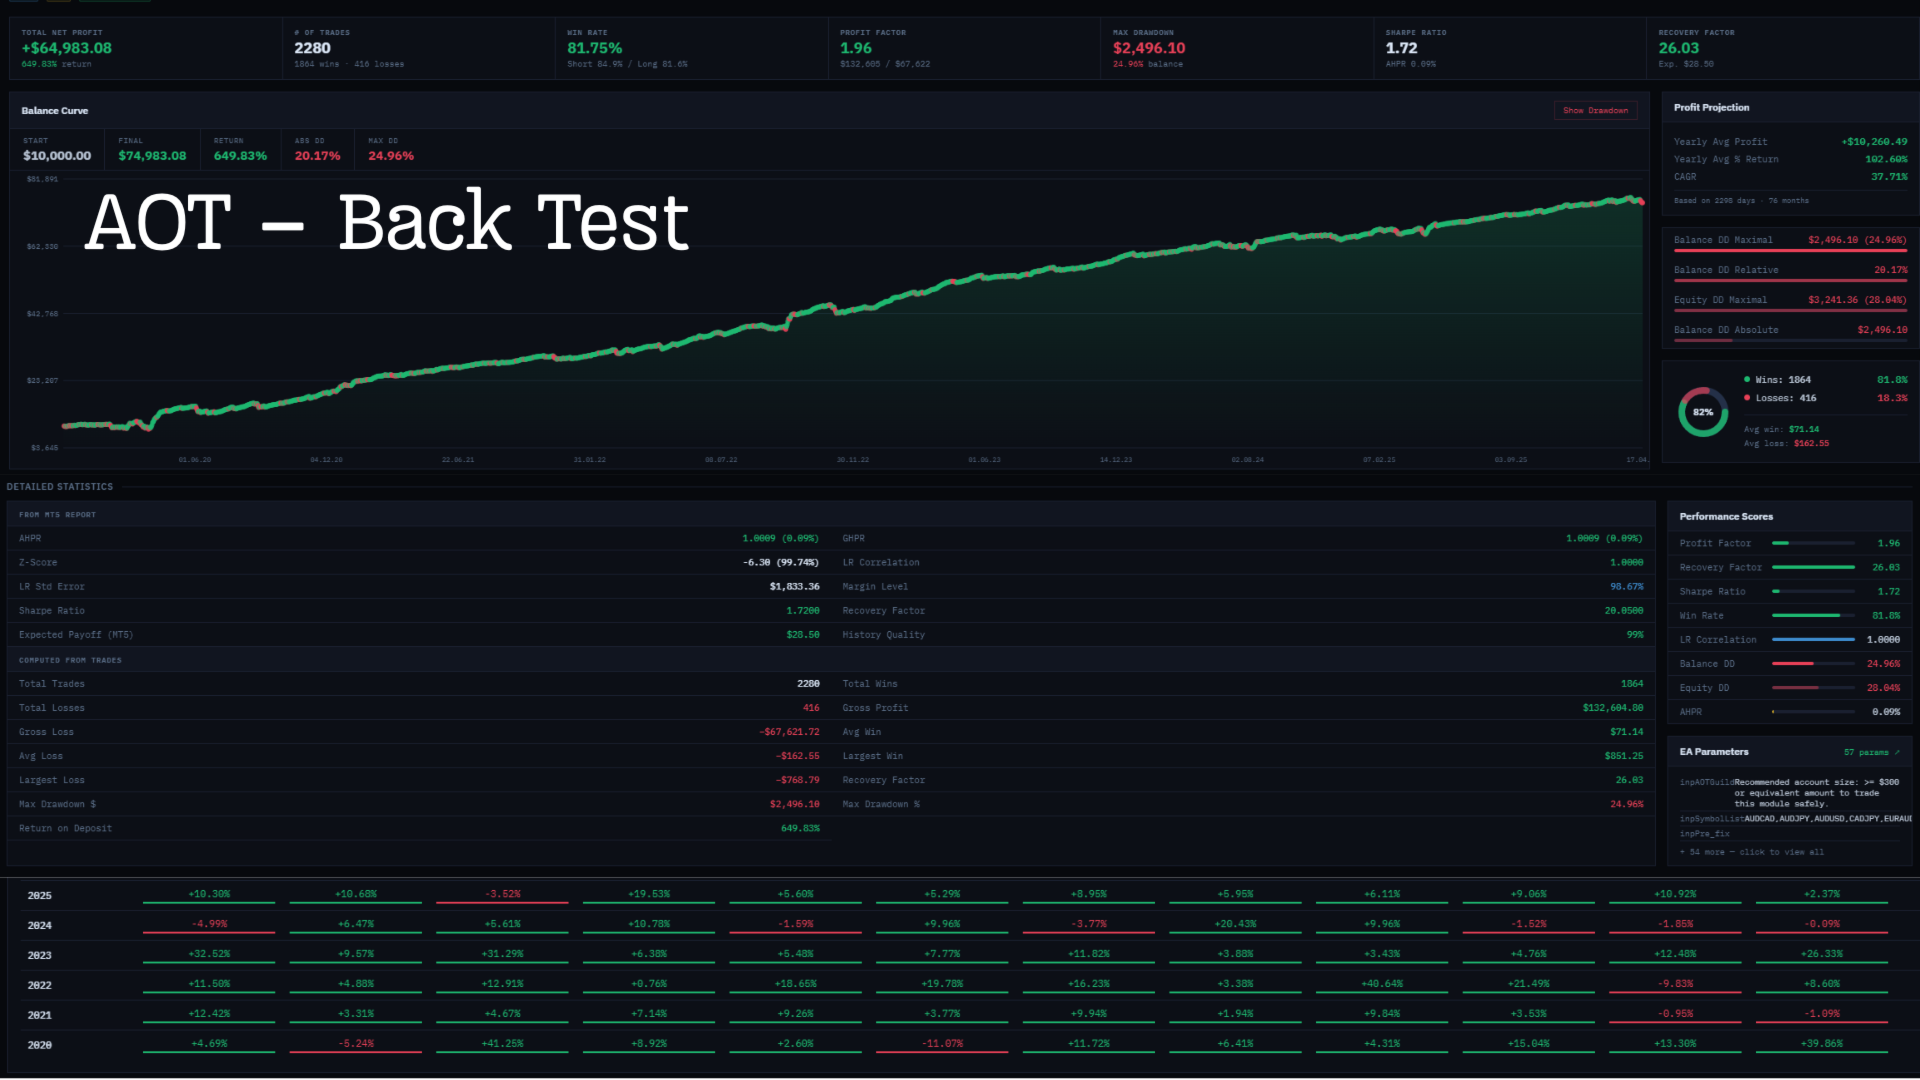Viewport: 1920px width, 1080px height.
Task: Click the Sharpe Ratio summary card
Action: click(1508, 48)
